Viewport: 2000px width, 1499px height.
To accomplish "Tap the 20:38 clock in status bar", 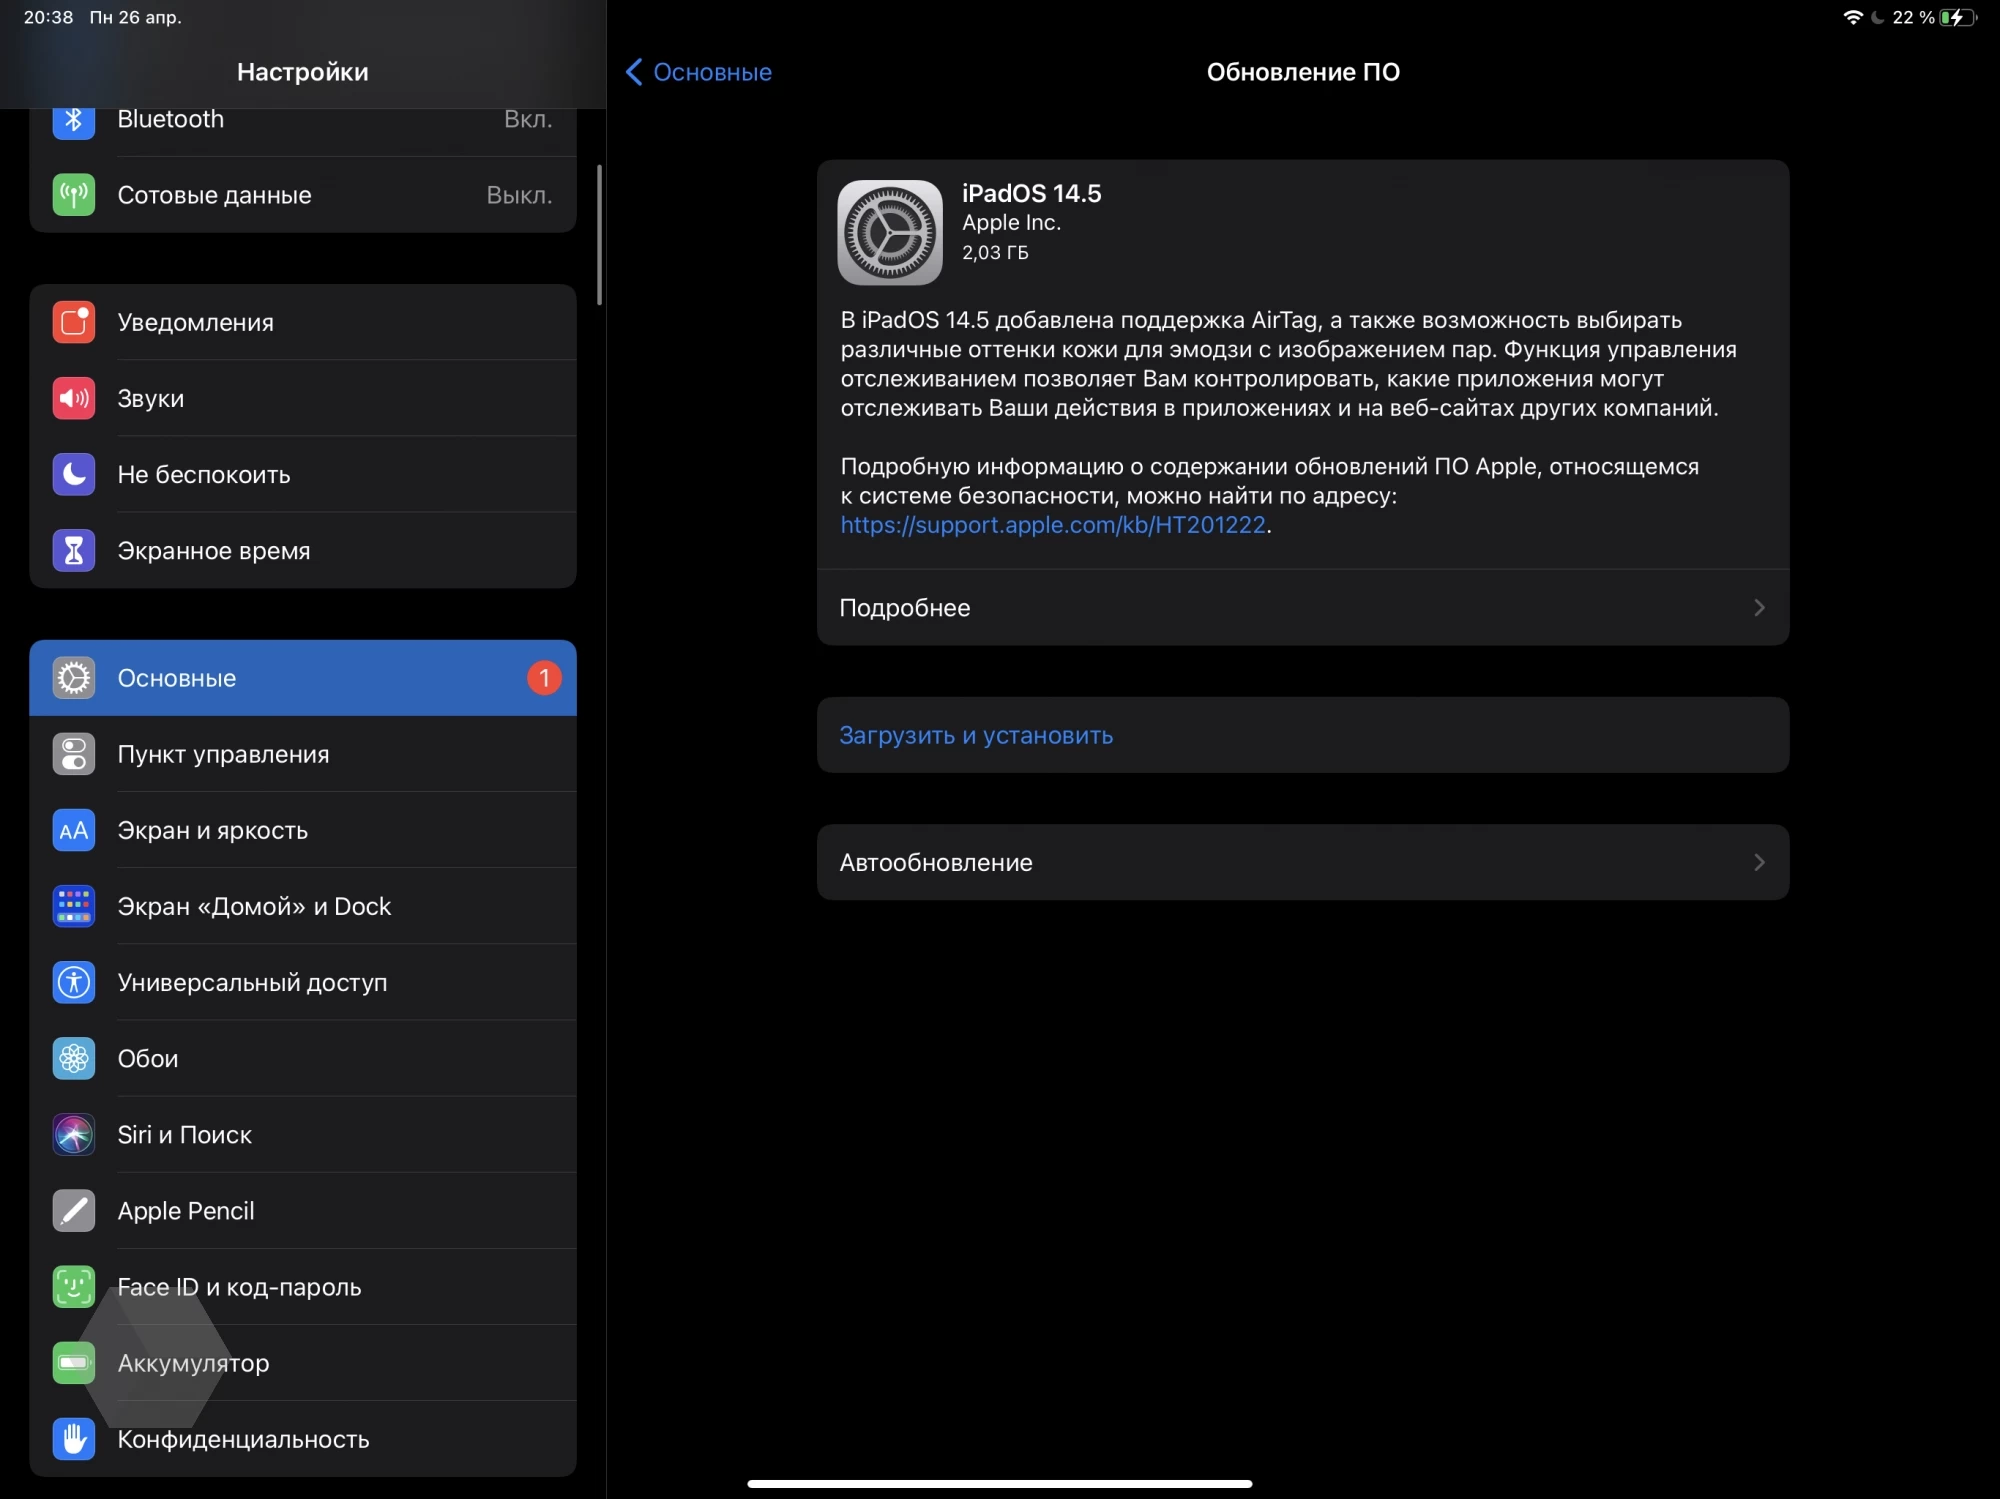I will click(48, 17).
